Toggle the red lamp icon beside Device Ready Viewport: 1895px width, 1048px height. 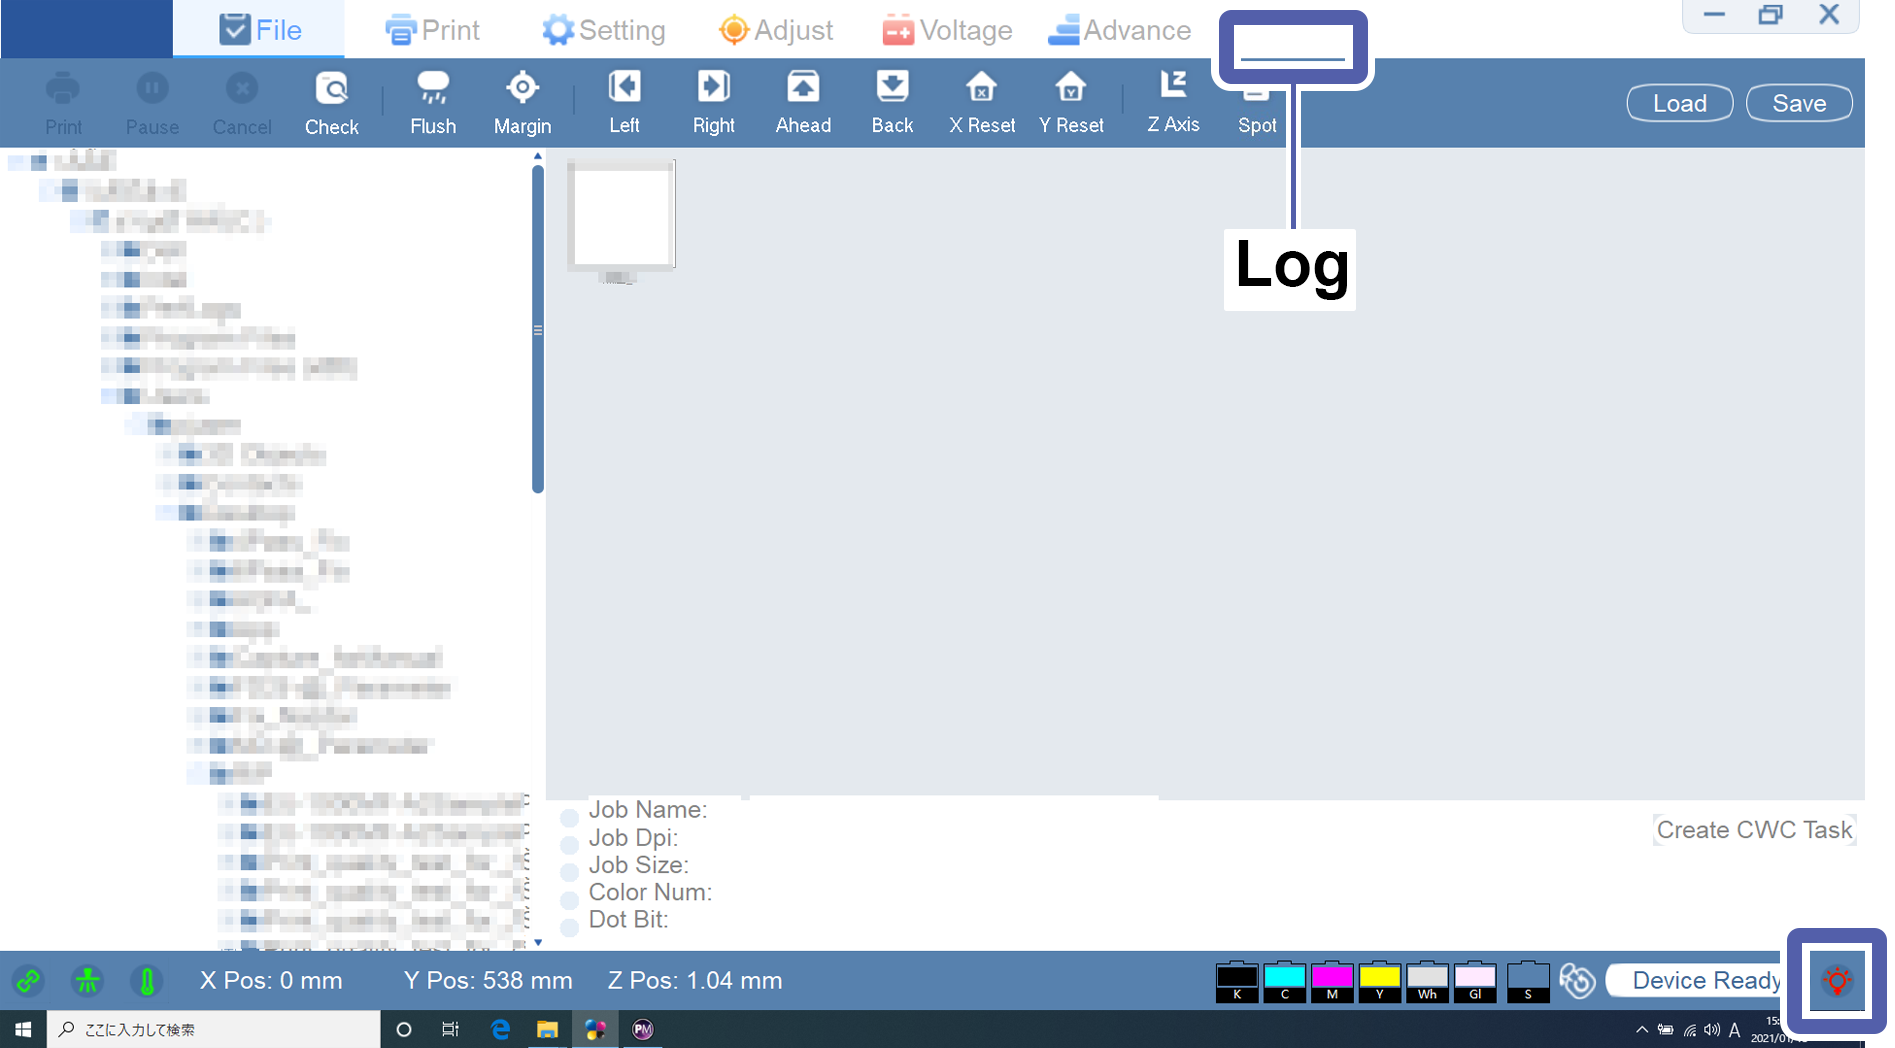(x=1837, y=981)
